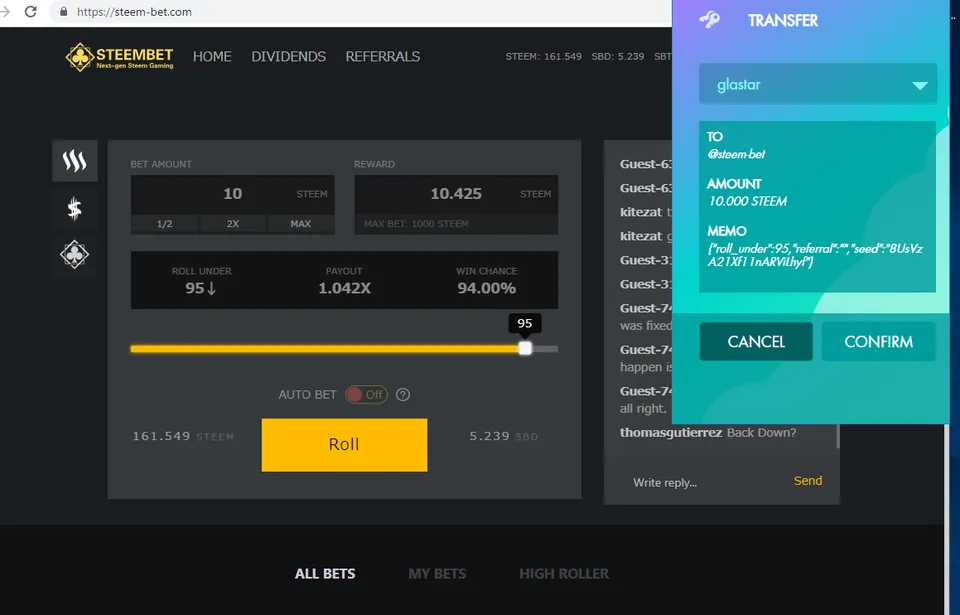Click the browser address bar URL
The height and width of the screenshot is (615, 960).
(x=134, y=12)
